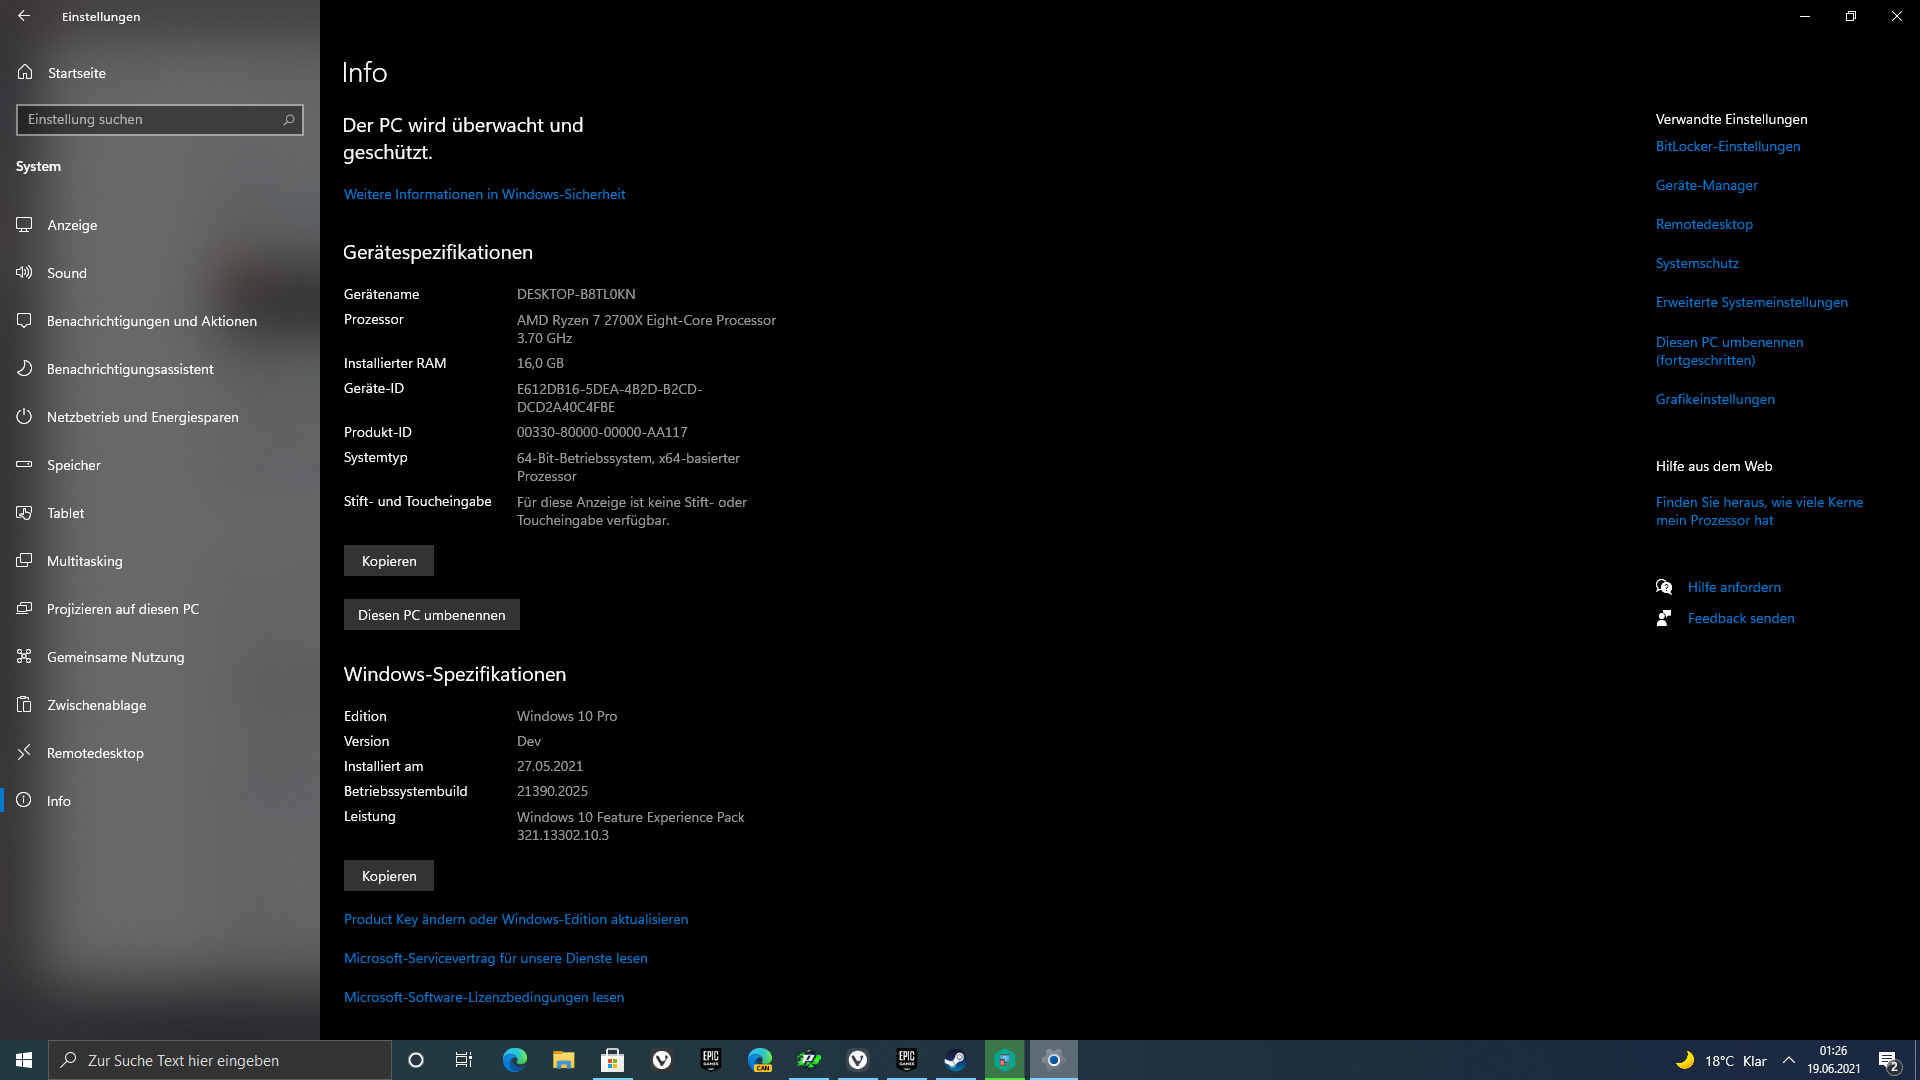Click Feedback senden person icon
The image size is (1920, 1080).
click(1664, 618)
